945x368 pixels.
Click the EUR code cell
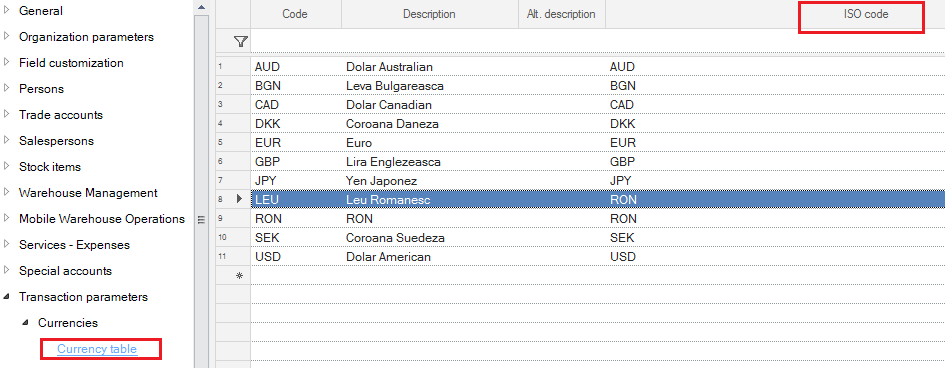pos(296,143)
